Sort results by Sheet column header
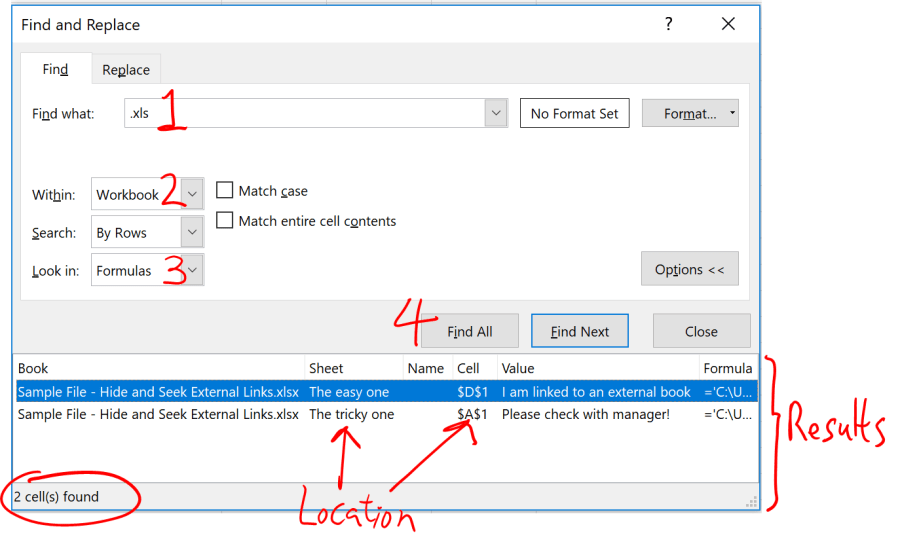Viewport: 900px width, 546px height. 353,369
